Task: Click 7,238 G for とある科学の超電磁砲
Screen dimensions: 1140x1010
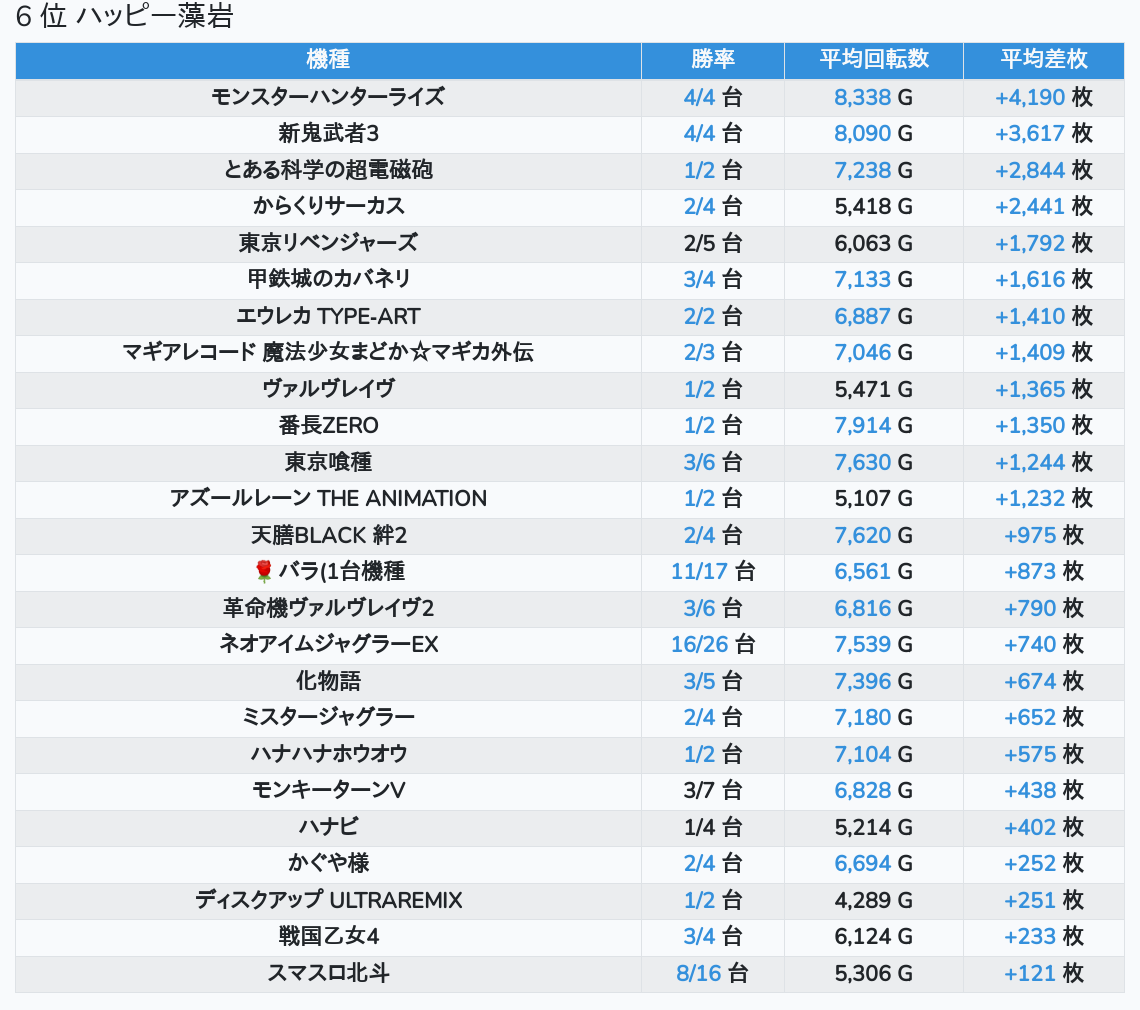Action: point(862,170)
